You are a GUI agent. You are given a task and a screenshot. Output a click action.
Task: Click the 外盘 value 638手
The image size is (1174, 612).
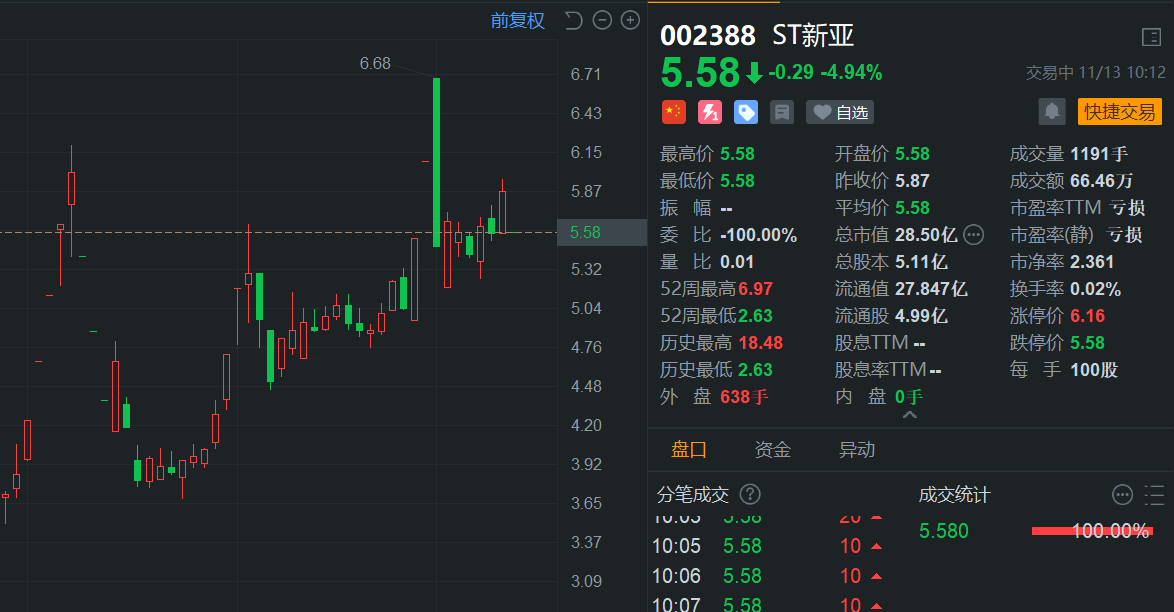pyautogui.click(x=743, y=397)
